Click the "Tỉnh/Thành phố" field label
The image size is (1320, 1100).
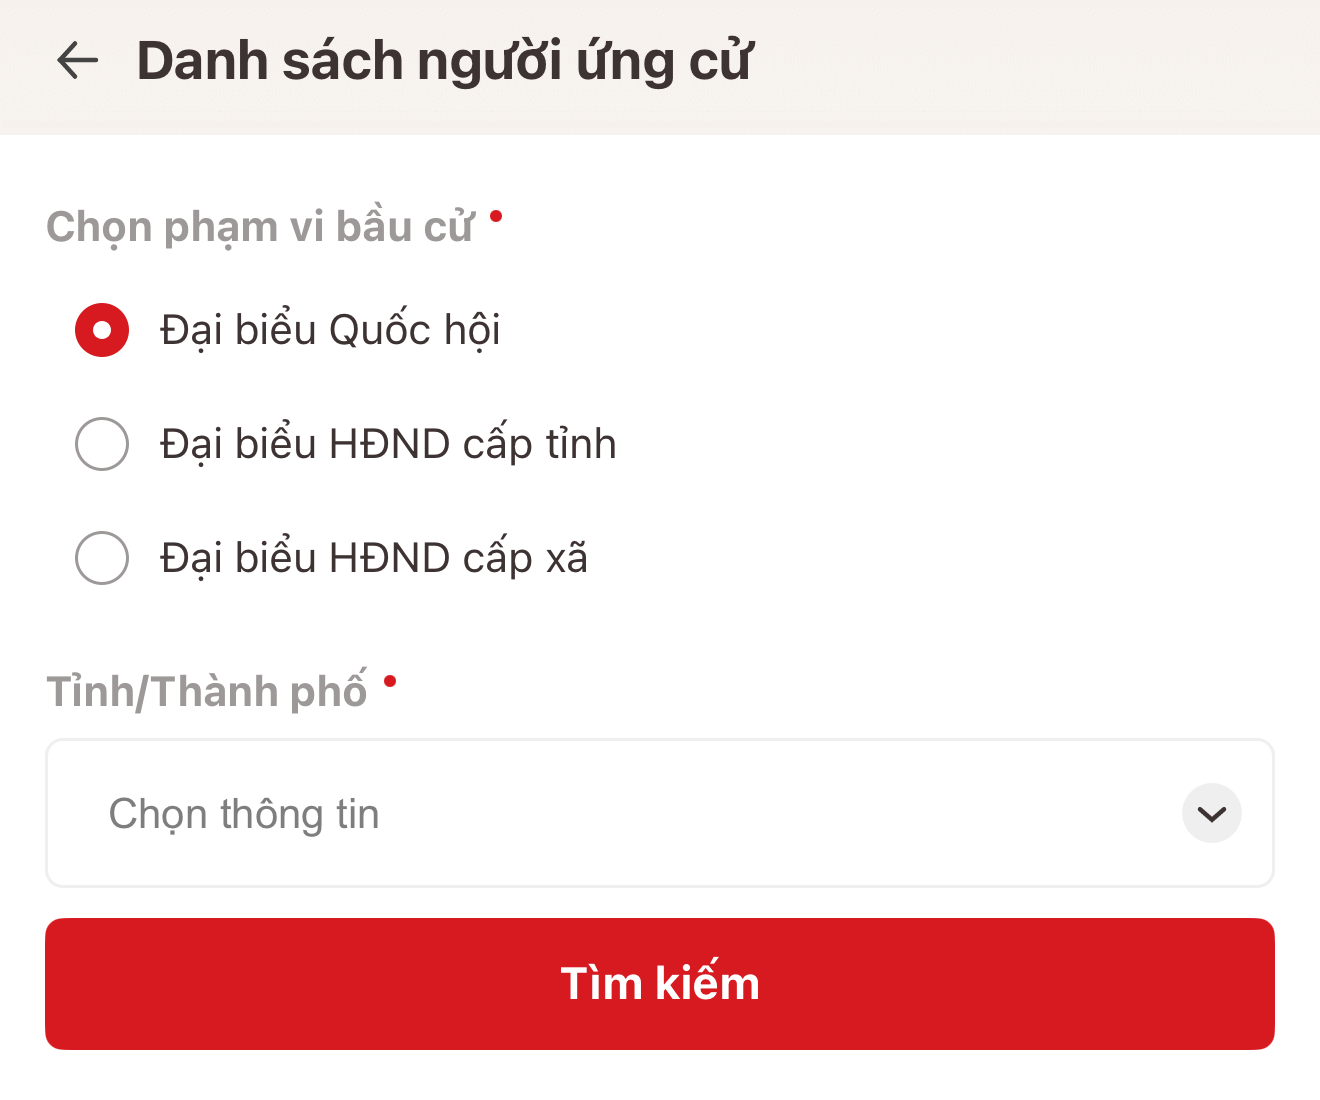click(207, 692)
